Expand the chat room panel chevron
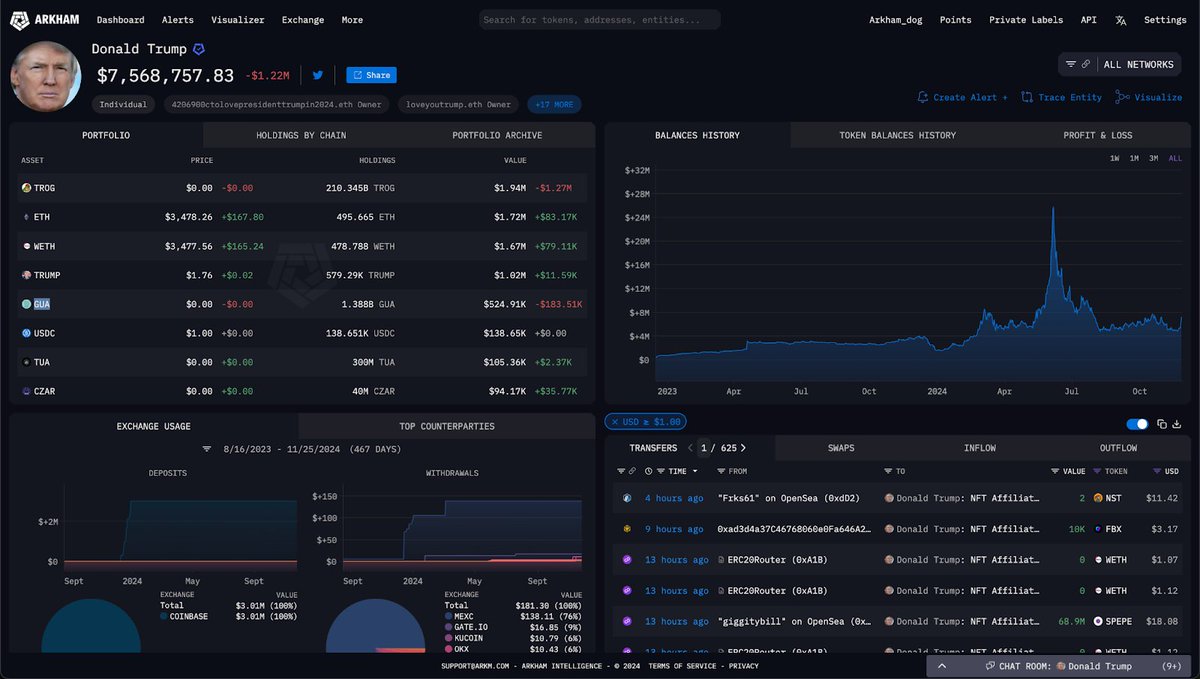This screenshot has height=679, width=1200. tap(941, 666)
